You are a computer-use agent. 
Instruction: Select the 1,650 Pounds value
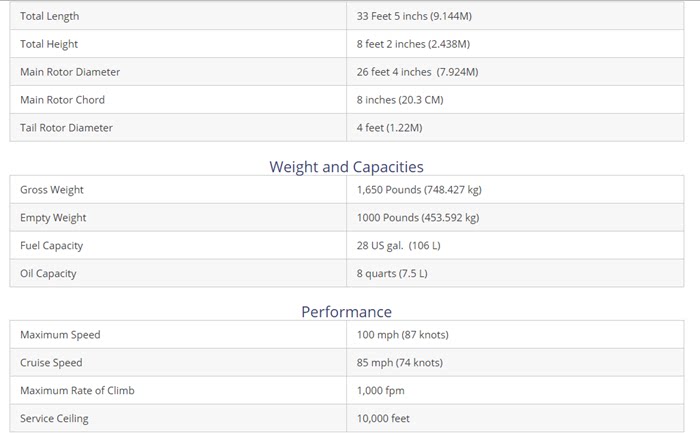pyautogui.click(x=419, y=190)
